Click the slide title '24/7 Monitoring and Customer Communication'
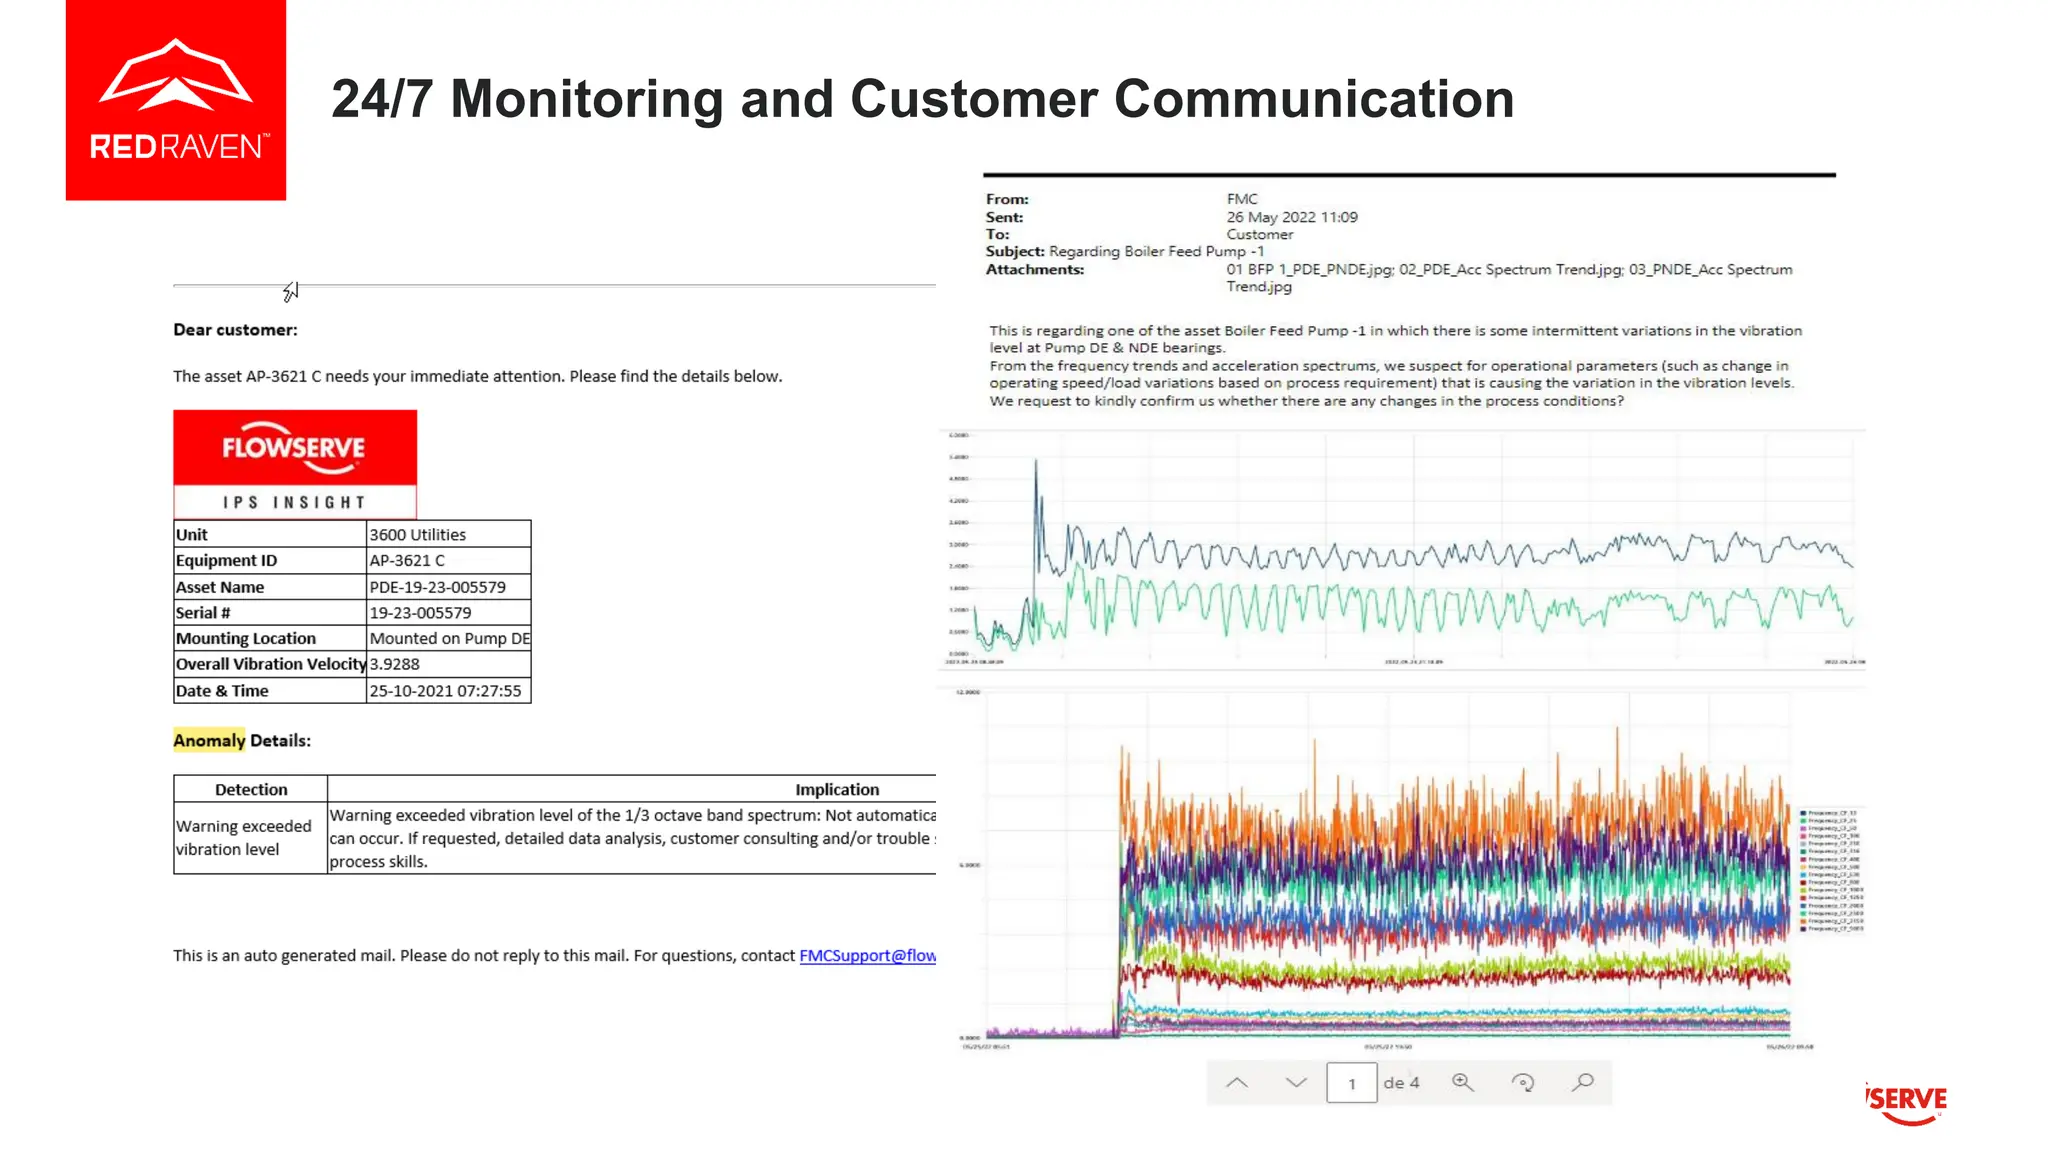Screen dimensions: 2048x1152 tap(922, 99)
